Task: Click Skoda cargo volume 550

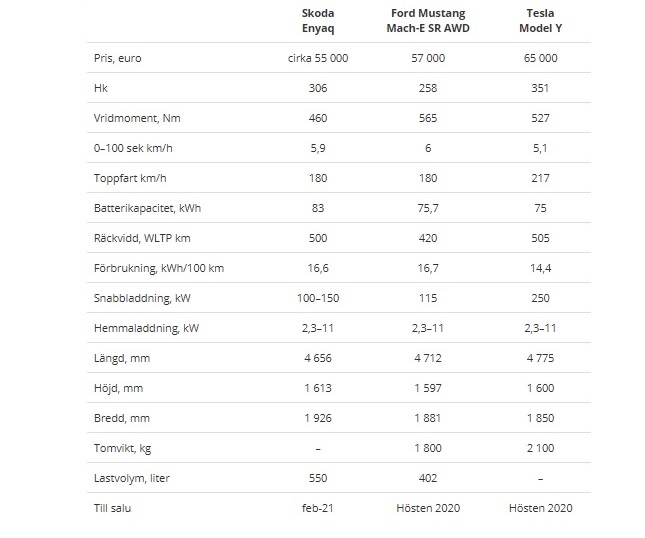Action: 318,478
